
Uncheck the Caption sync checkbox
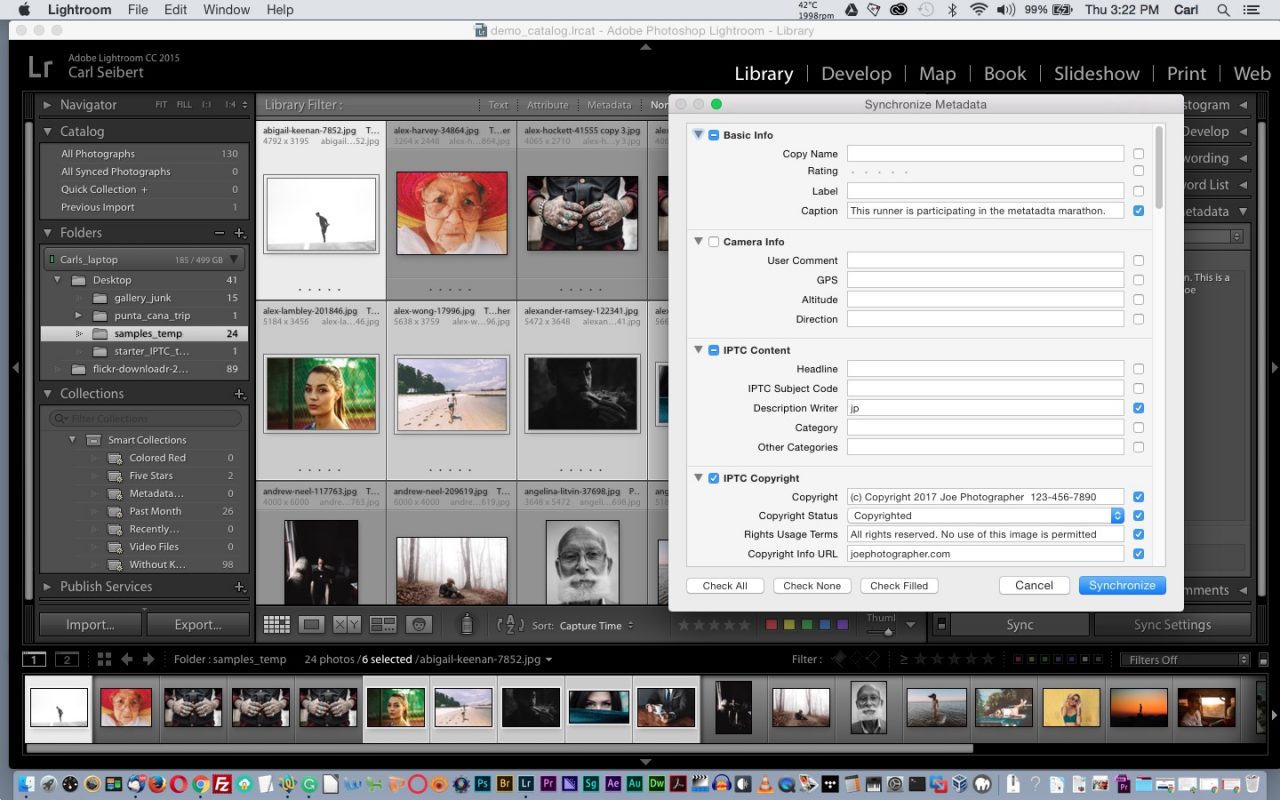pyautogui.click(x=1138, y=211)
